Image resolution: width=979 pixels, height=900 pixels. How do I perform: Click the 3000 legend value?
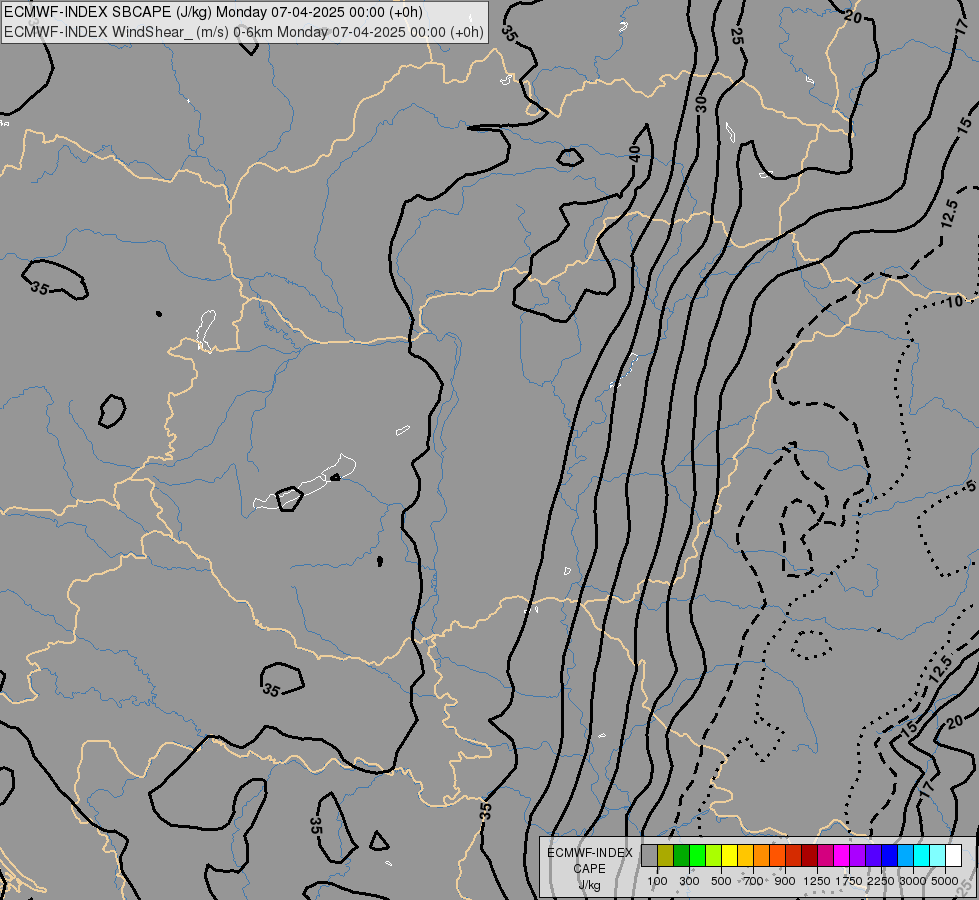pos(913,881)
